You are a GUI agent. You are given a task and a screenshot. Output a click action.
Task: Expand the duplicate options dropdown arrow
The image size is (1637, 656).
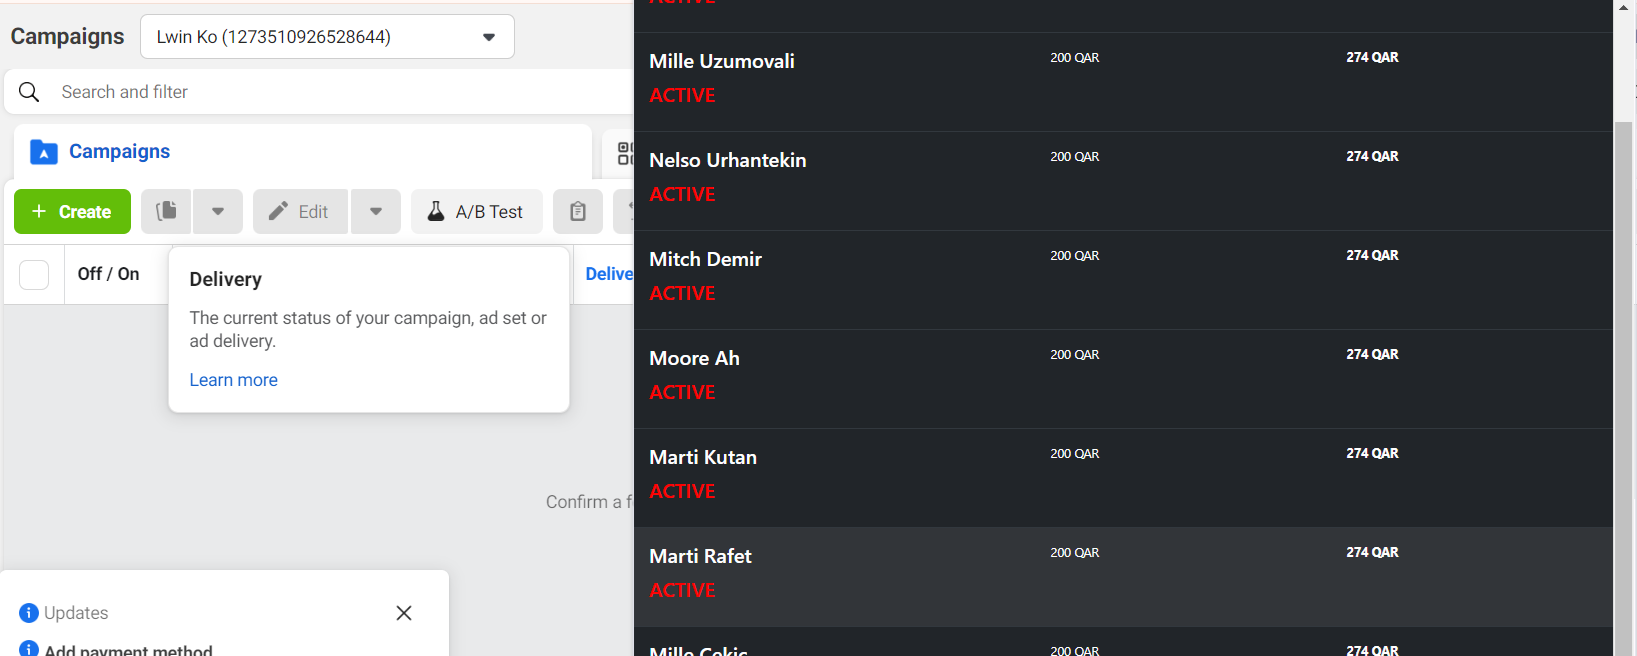(218, 211)
